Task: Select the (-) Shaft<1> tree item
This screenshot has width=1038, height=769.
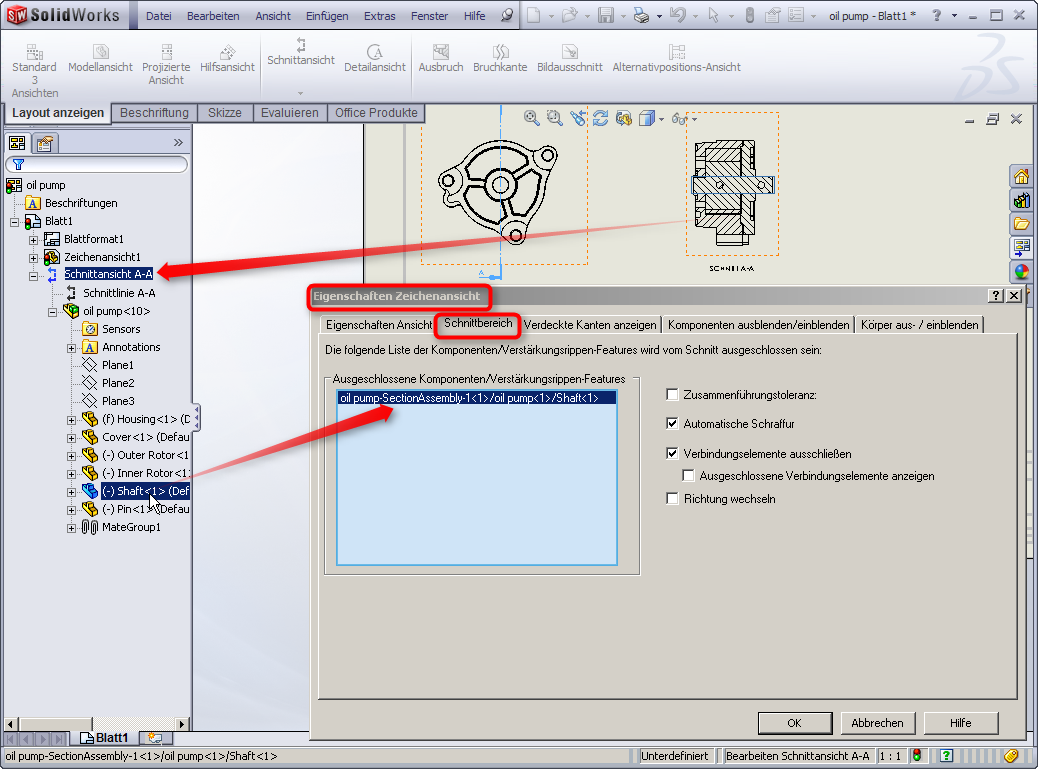Action: pos(145,491)
